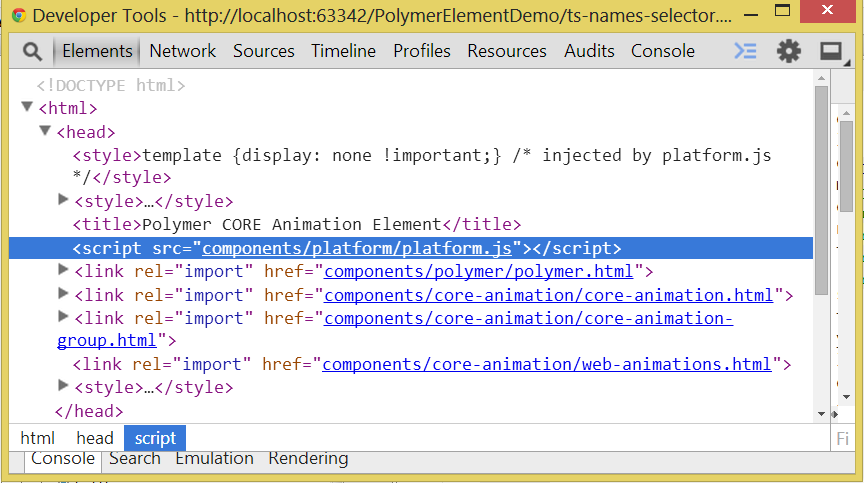The image size is (864, 484).
Task: Click the dock-to-window icon
Action: 831,51
